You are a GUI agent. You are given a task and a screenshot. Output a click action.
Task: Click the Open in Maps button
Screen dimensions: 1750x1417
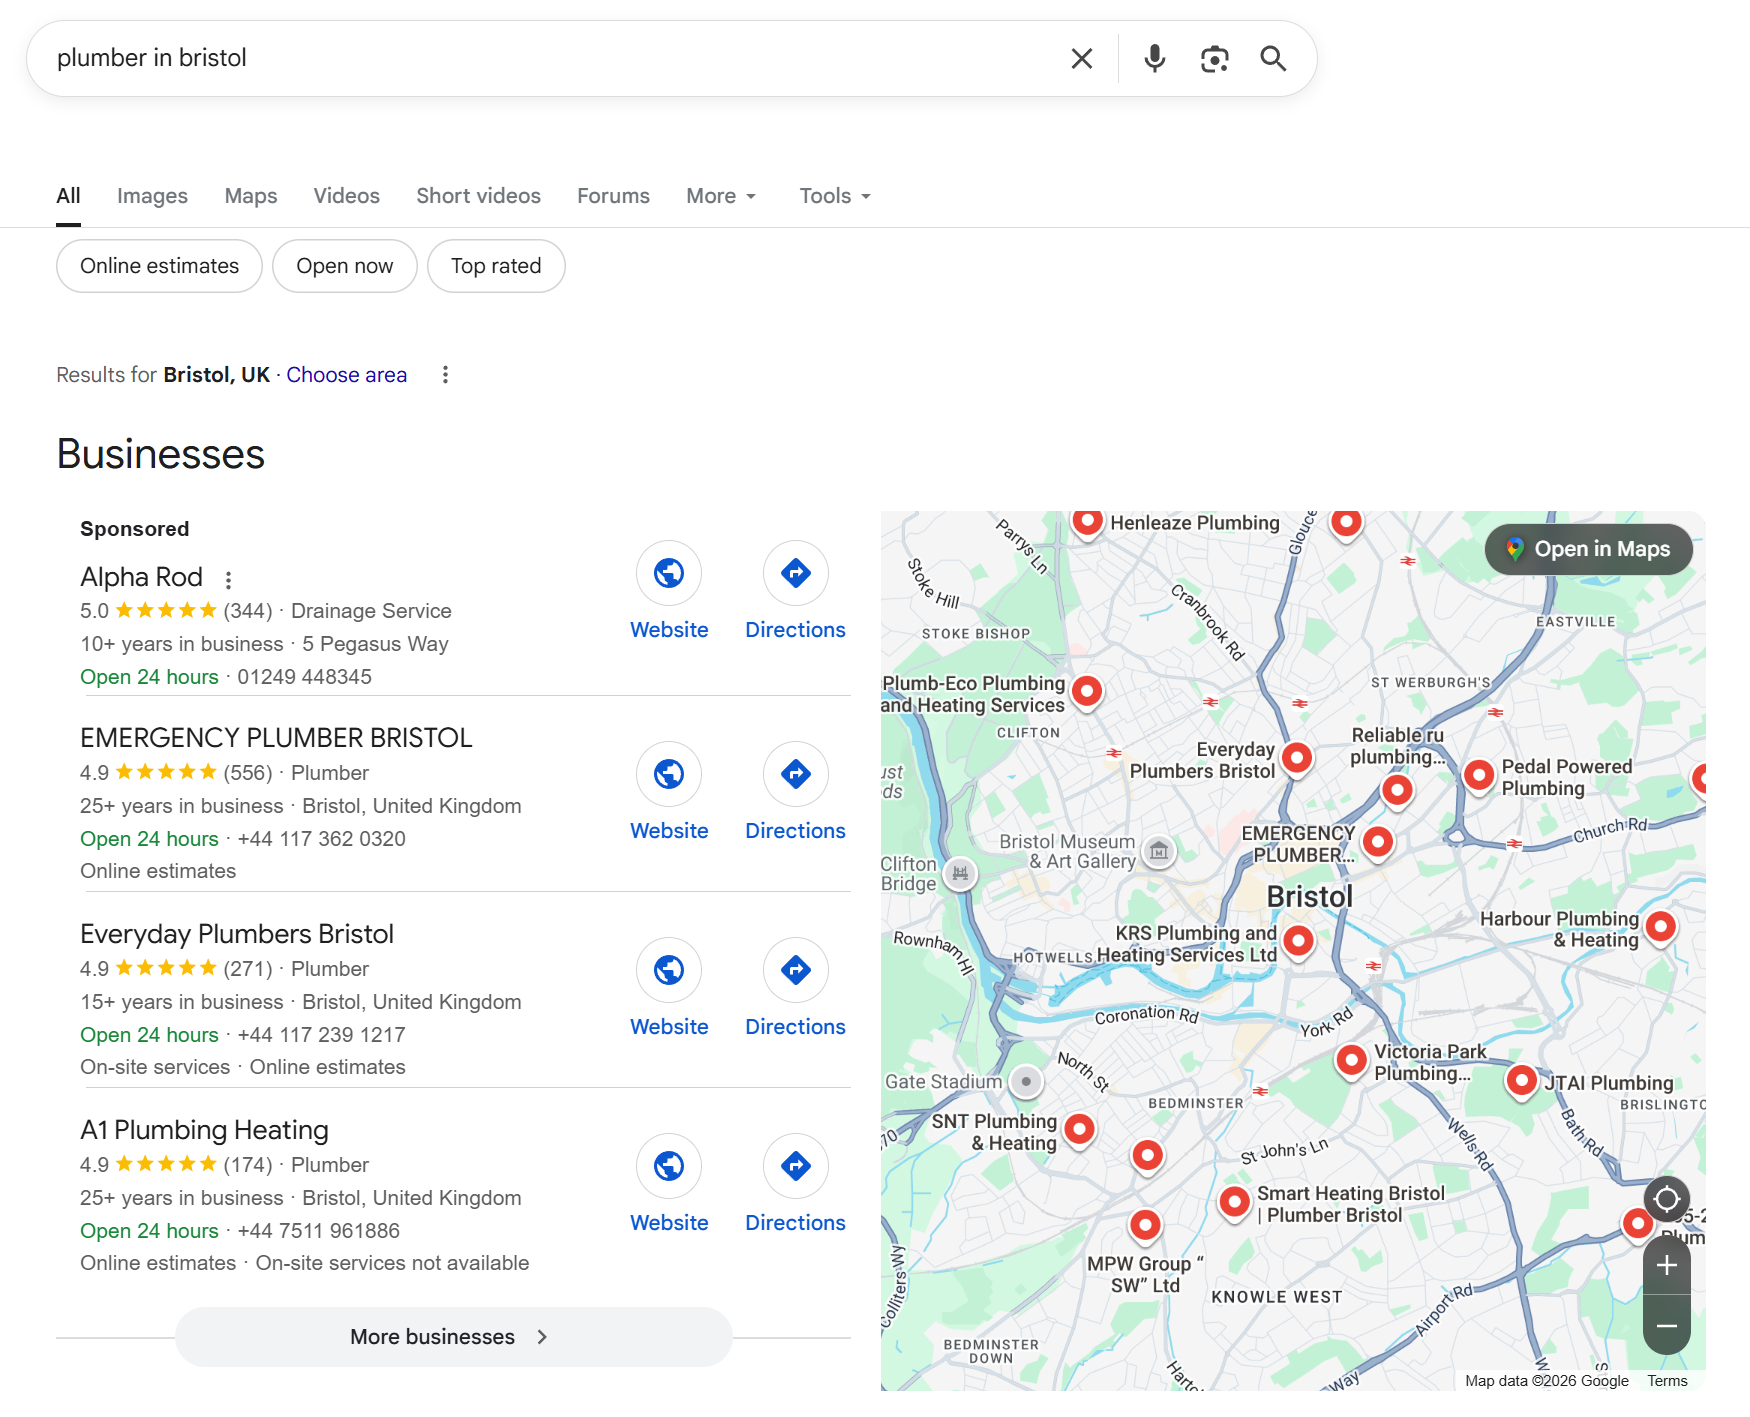click(1589, 549)
